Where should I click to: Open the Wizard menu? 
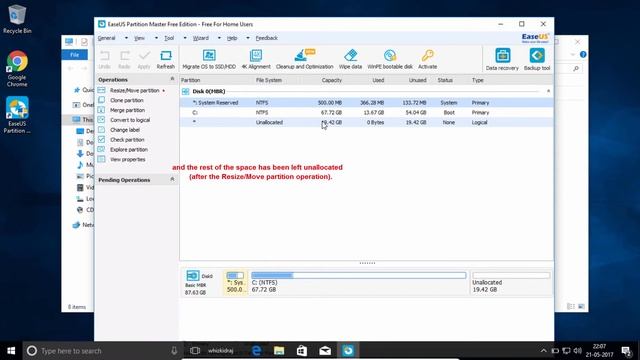[x=200, y=38]
